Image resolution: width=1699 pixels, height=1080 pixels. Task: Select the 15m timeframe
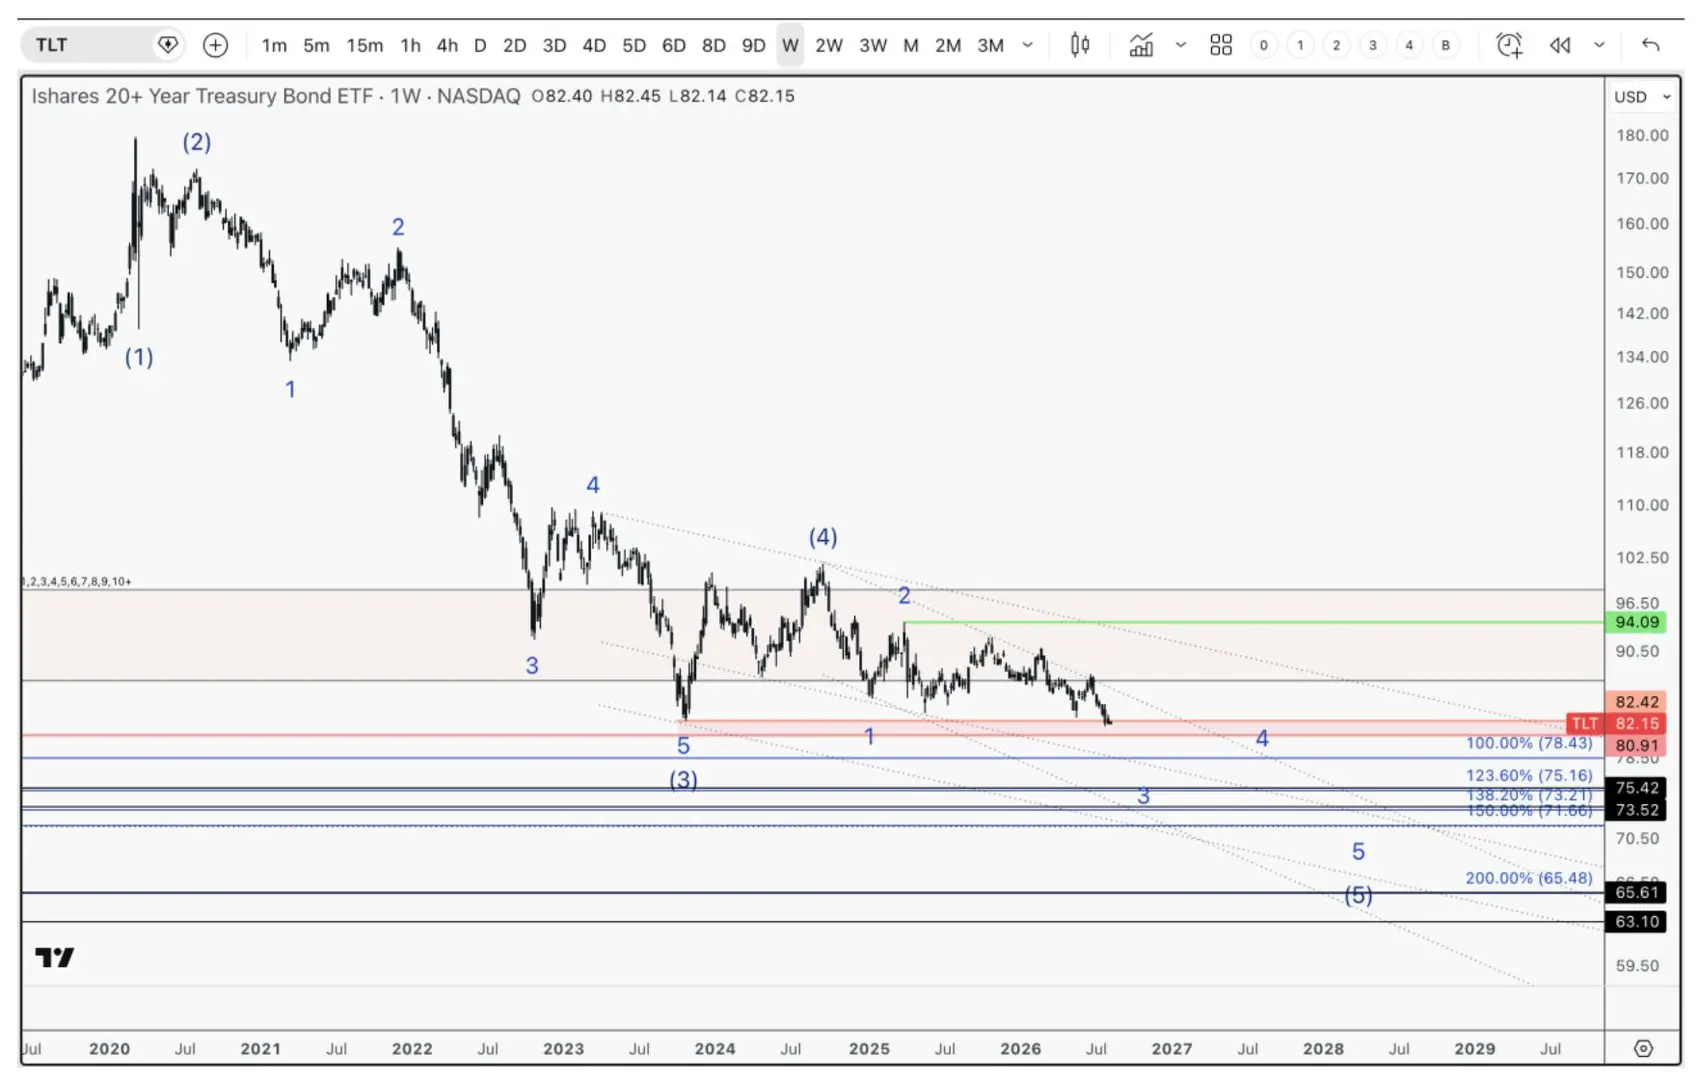[365, 45]
